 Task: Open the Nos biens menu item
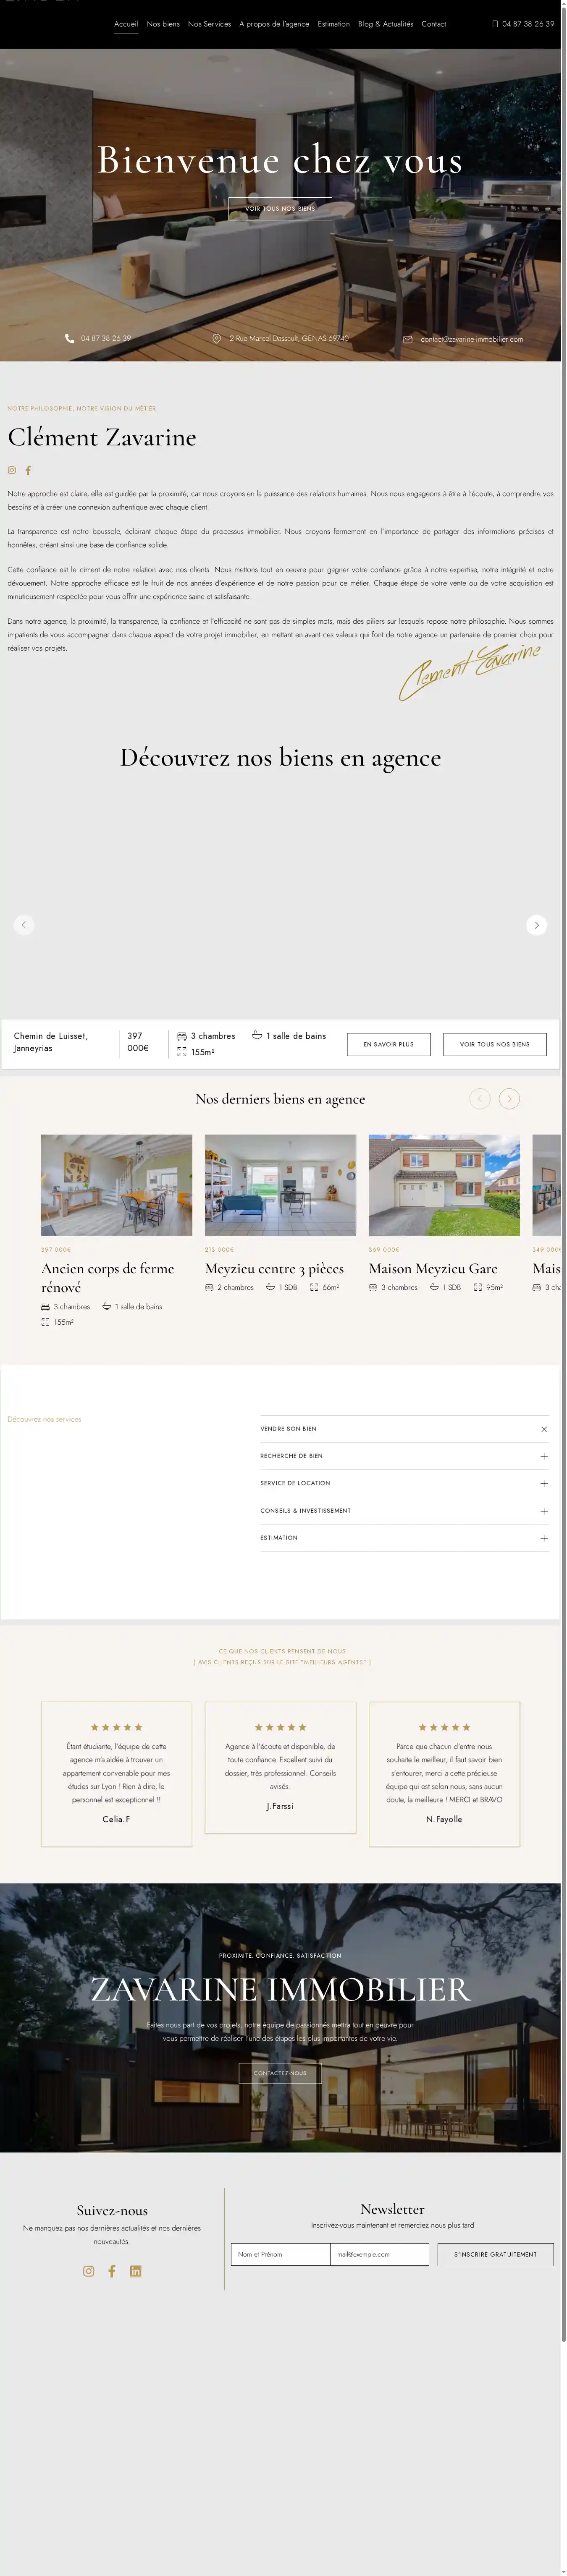click(x=163, y=24)
